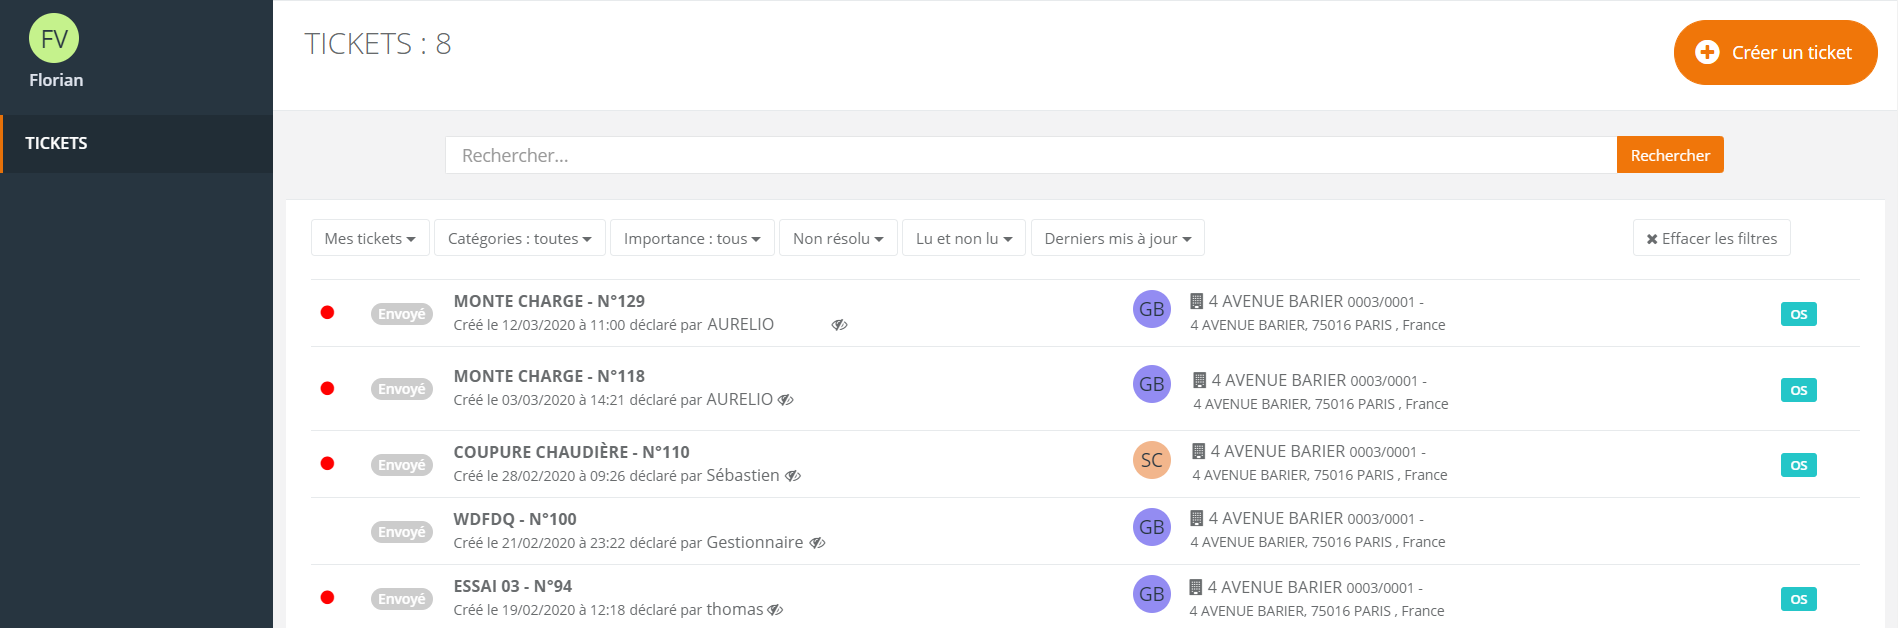Image resolution: width=1898 pixels, height=628 pixels.
Task: Click the OS badge on ticket N°129
Action: [x=1798, y=314]
